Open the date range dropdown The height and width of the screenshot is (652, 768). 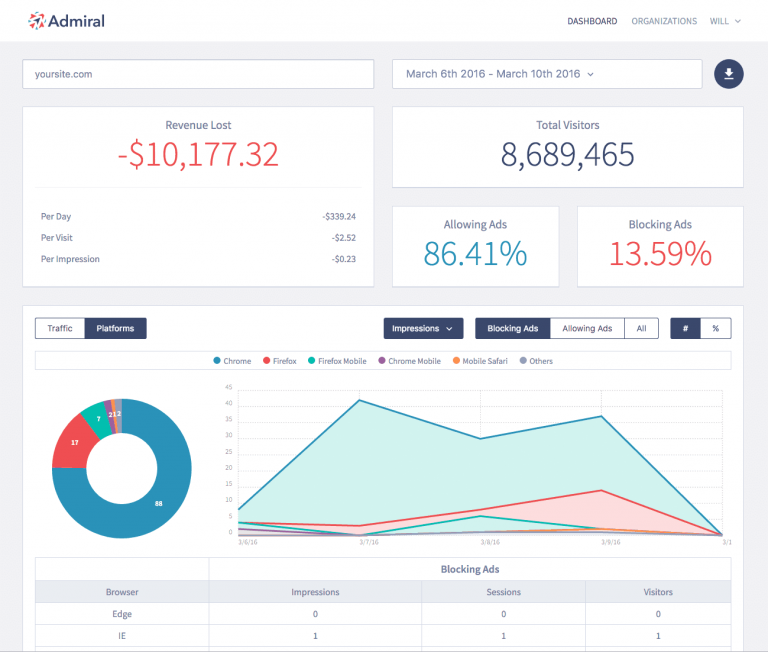pyautogui.click(x=546, y=74)
